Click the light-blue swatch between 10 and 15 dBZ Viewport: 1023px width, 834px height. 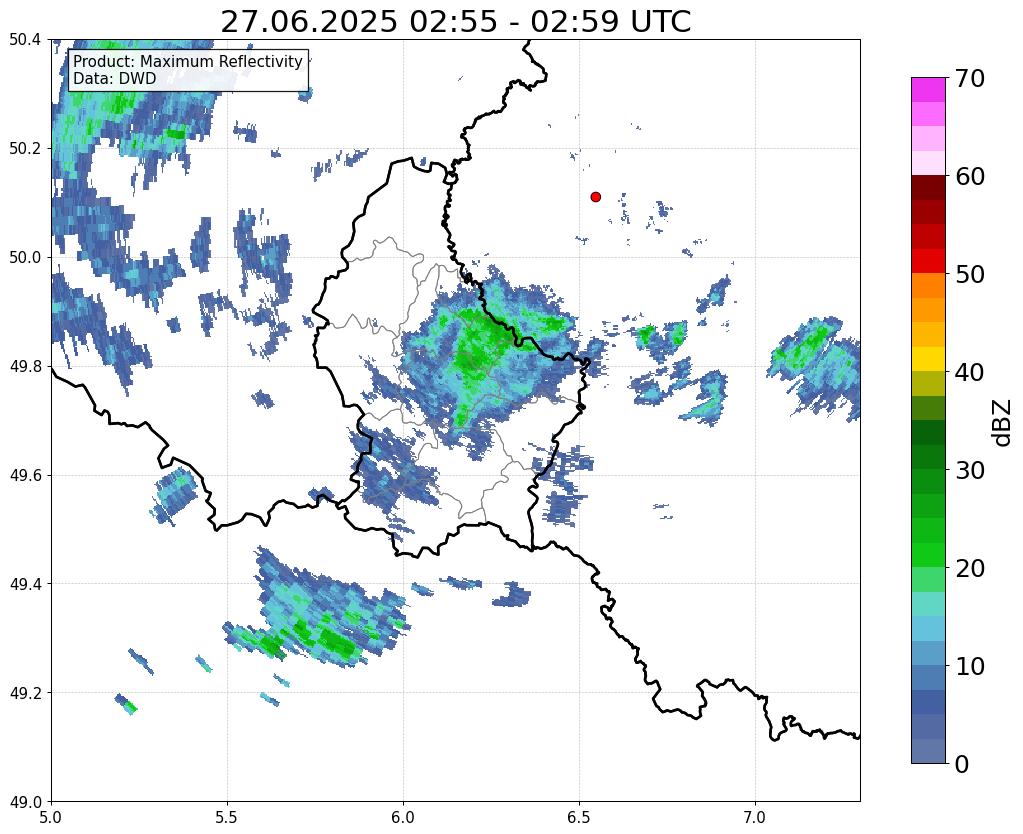coord(928,628)
